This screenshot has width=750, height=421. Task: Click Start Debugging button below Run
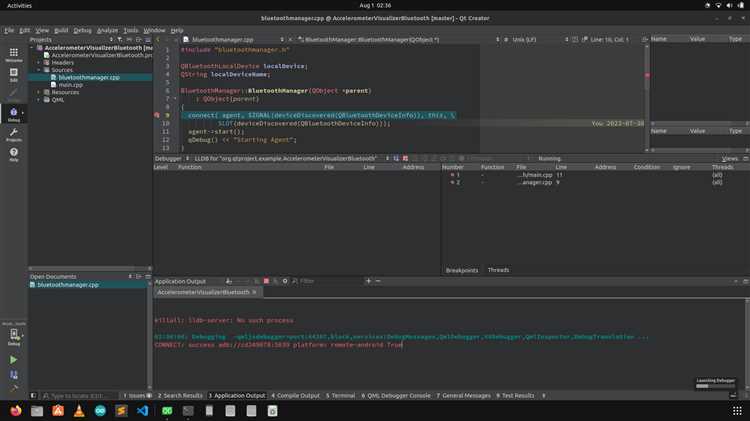[x=13, y=375]
